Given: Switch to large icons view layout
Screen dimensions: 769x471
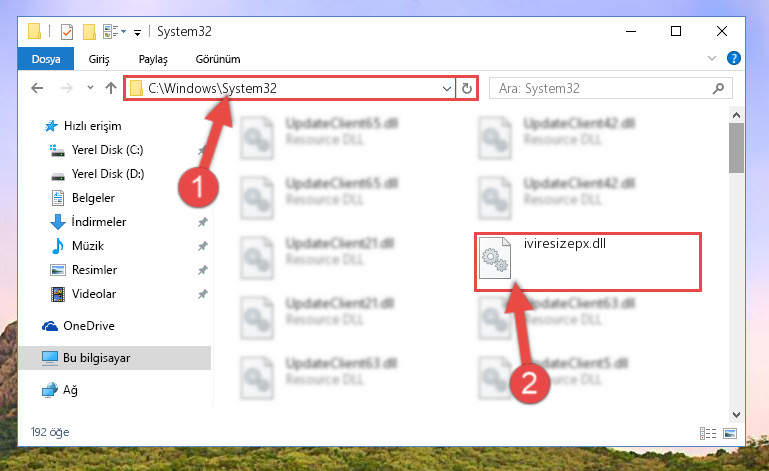Looking at the screenshot, I should [730, 433].
